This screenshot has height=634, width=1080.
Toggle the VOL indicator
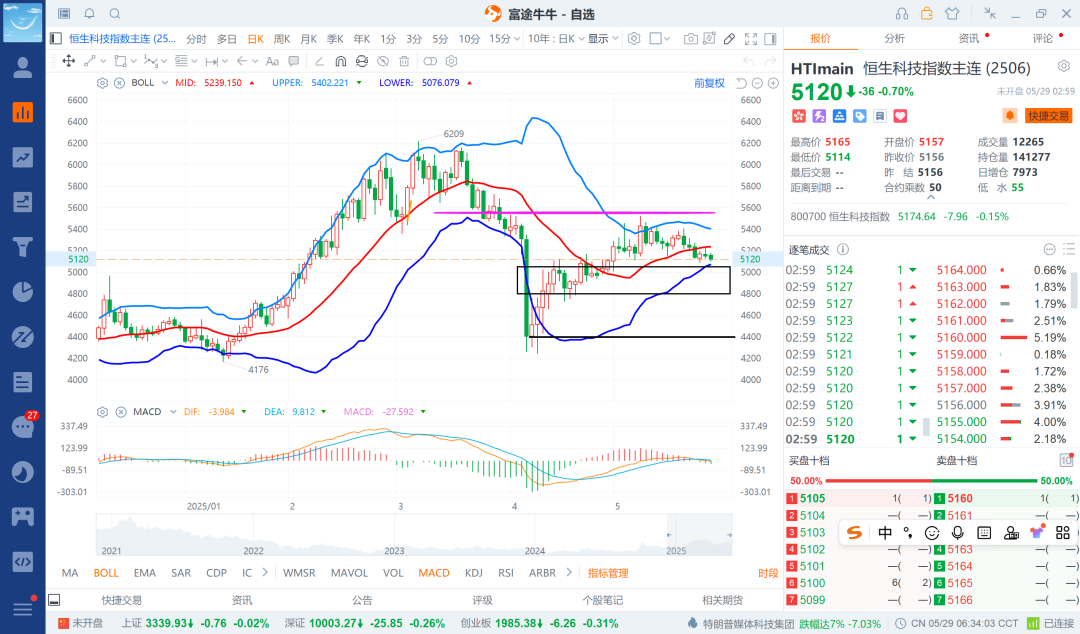(393, 573)
